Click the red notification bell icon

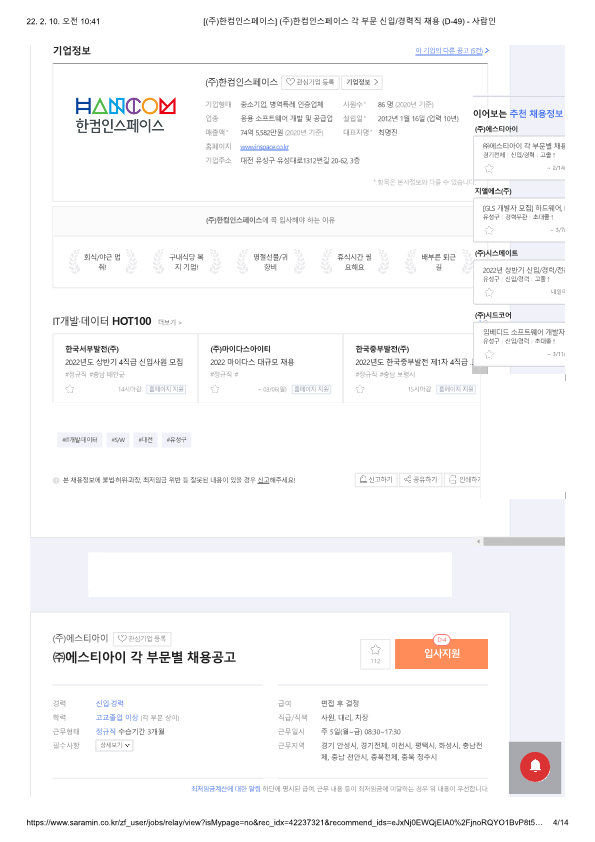point(534,766)
